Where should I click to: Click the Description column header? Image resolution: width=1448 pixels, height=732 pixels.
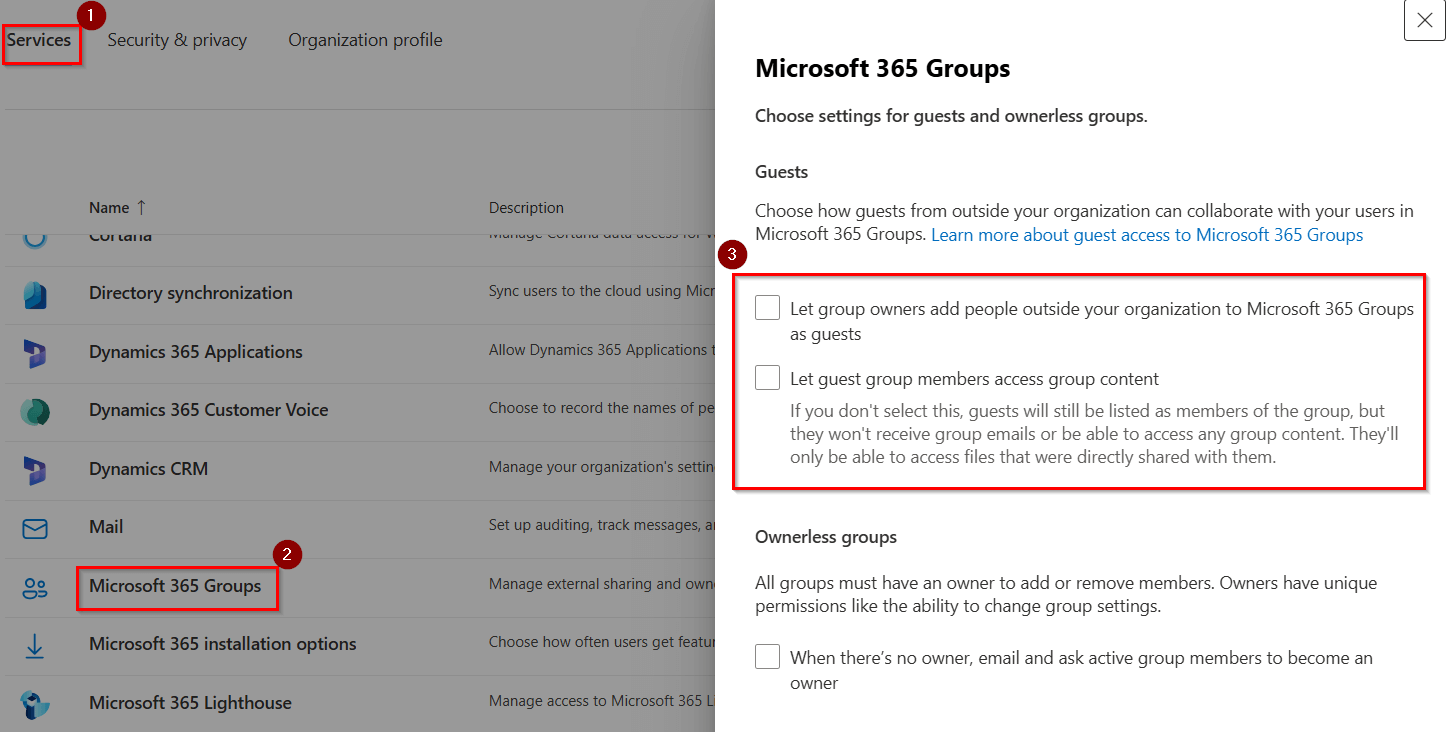(526, 208)
